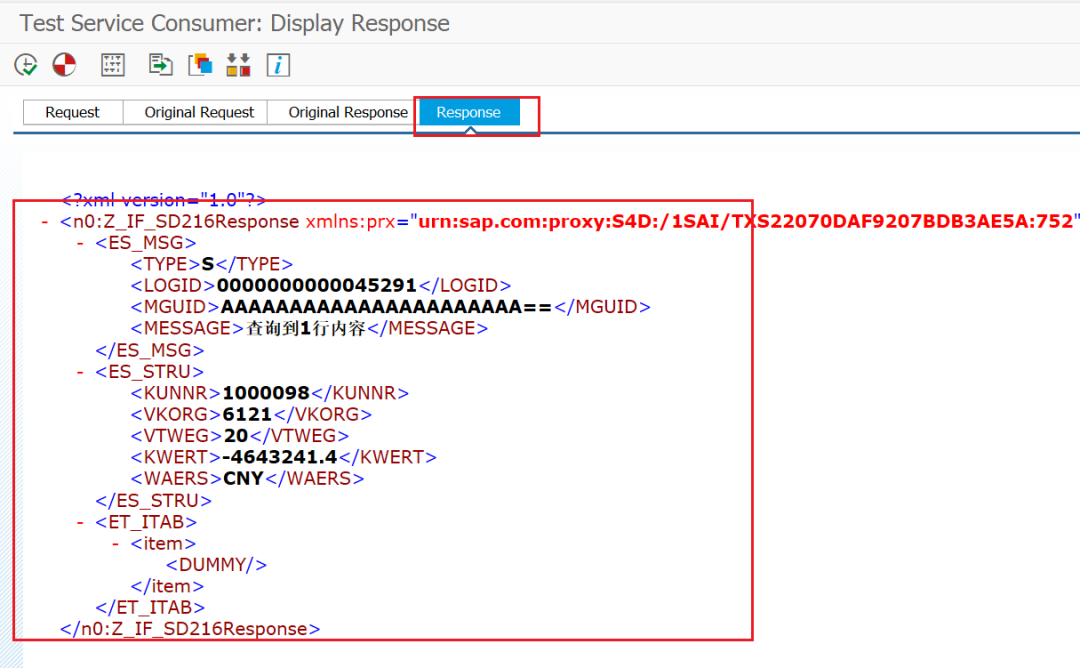Viewport: 1080px width, 668px height.
Task: Click the closing /item tag
Action: tap(167, 586)
